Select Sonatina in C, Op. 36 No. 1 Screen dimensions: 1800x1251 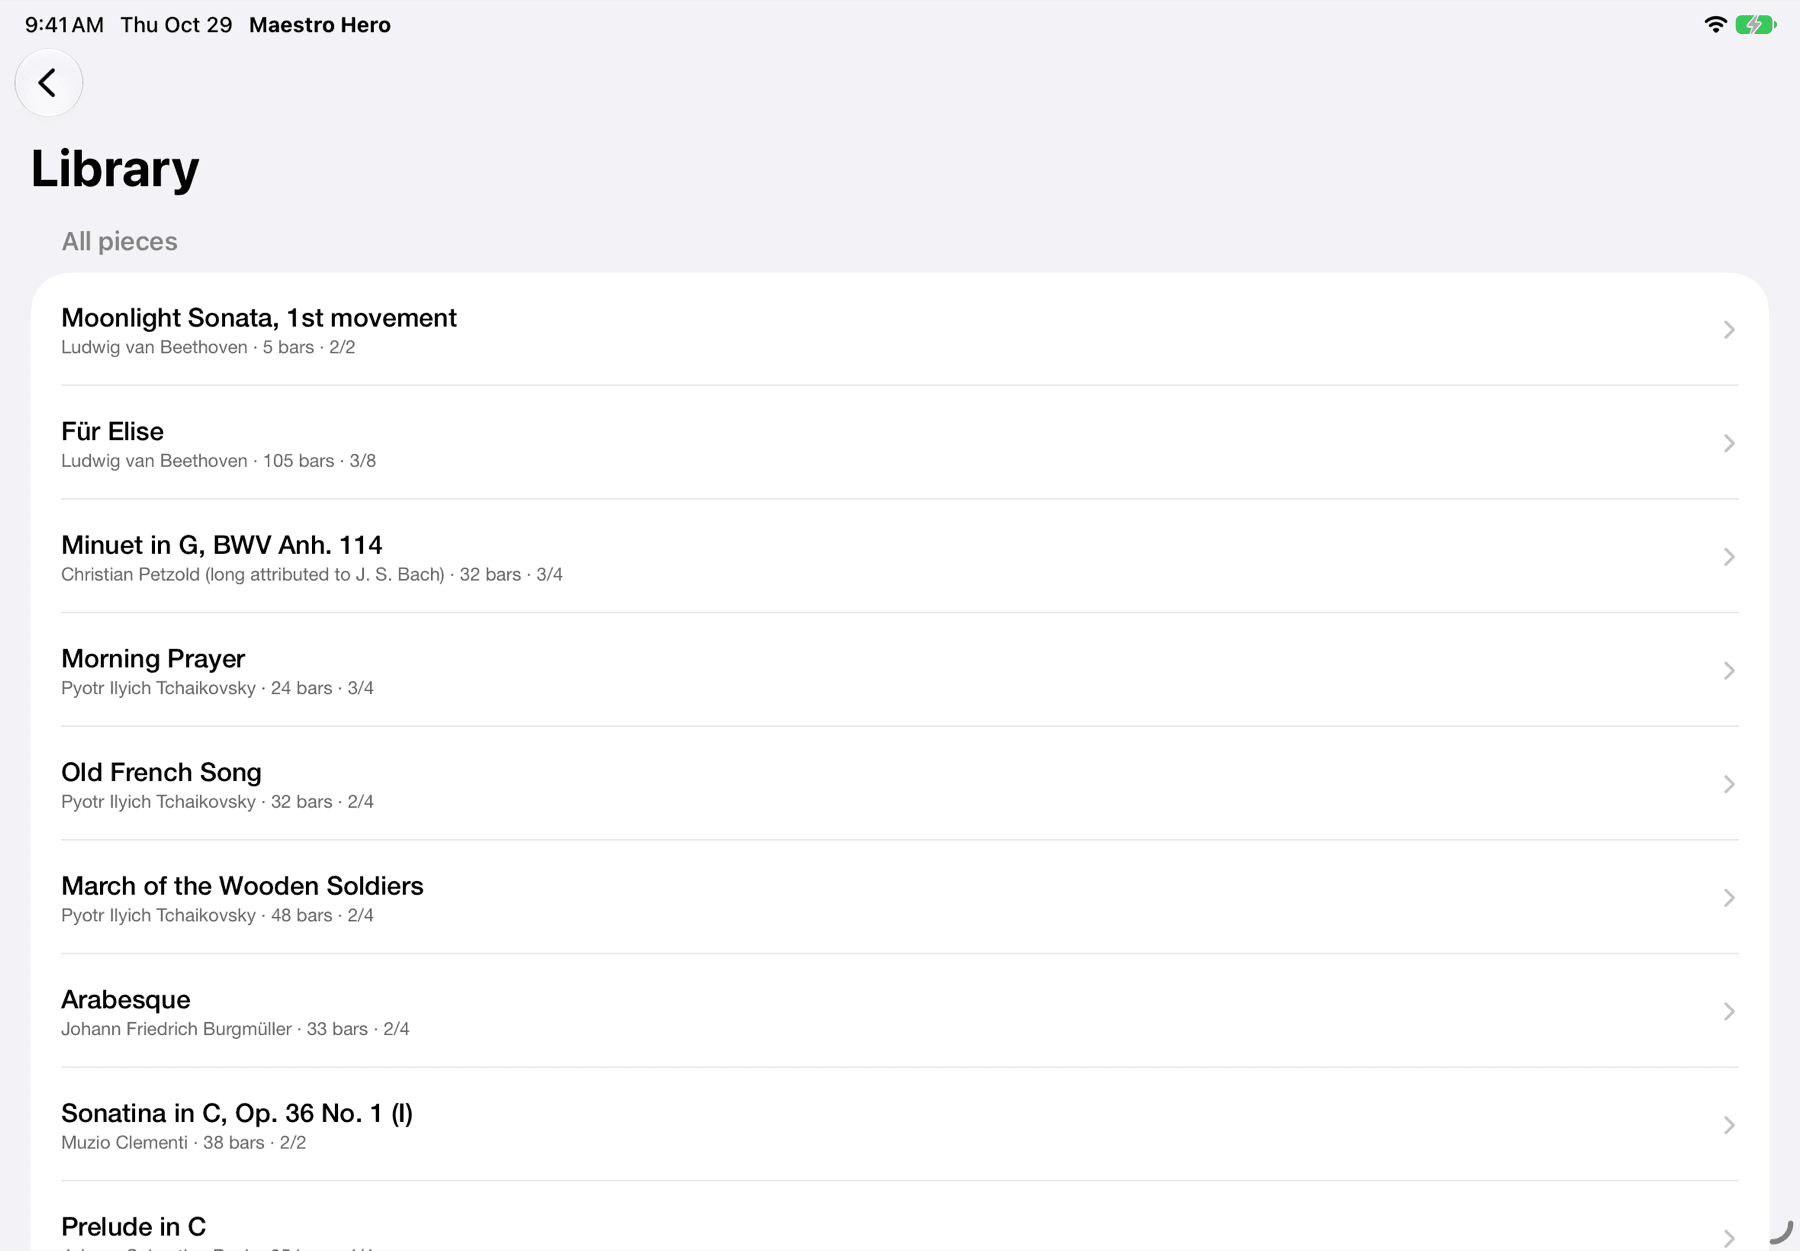click(x=899, y=1125)
